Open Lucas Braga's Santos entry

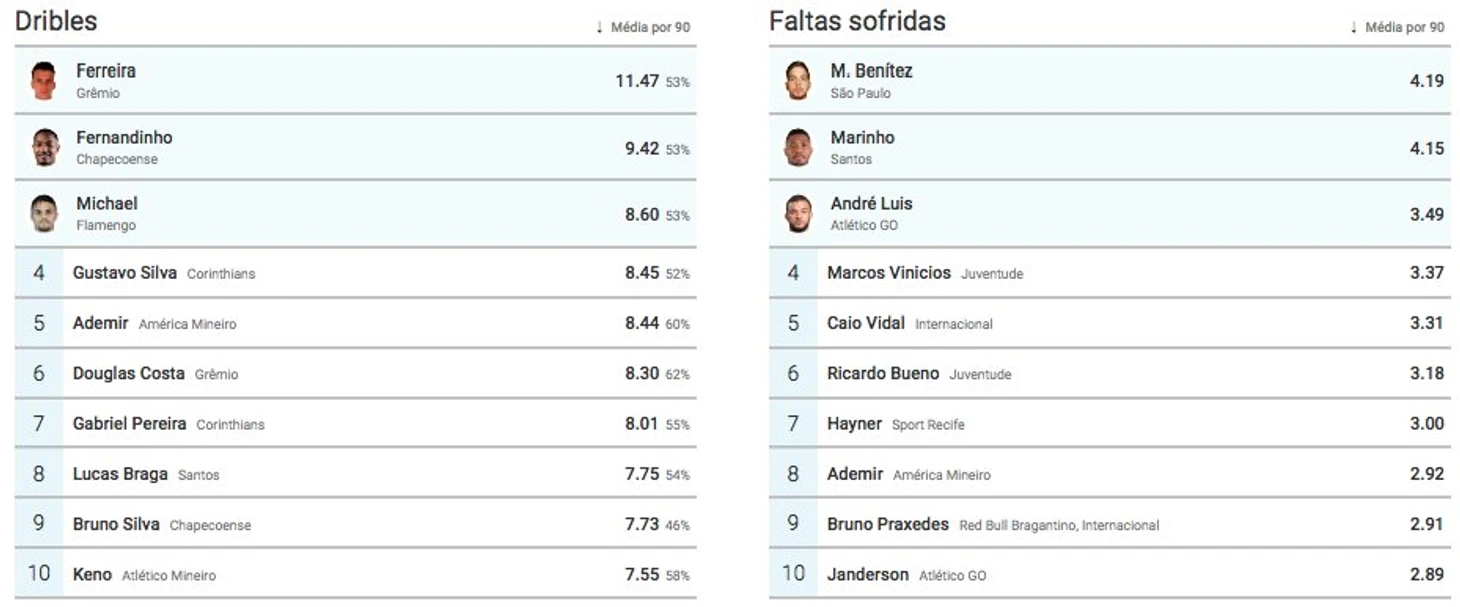120,474
